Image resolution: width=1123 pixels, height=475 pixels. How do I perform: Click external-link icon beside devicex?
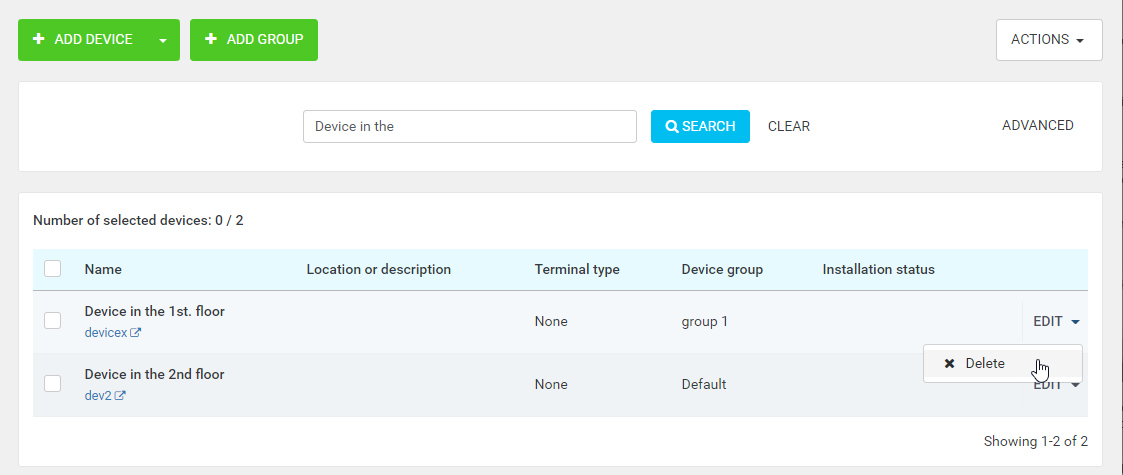tap(136, 333)
